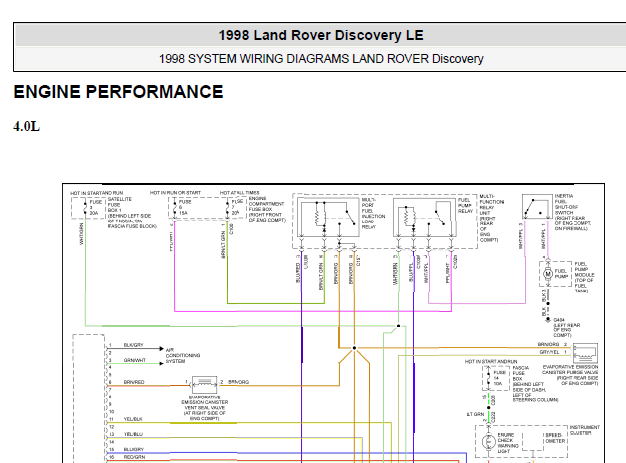This screenshot has width=626, height=463.
Task: Click the 'HOT AT ALL TIMES' label
Action: (240, 193)
